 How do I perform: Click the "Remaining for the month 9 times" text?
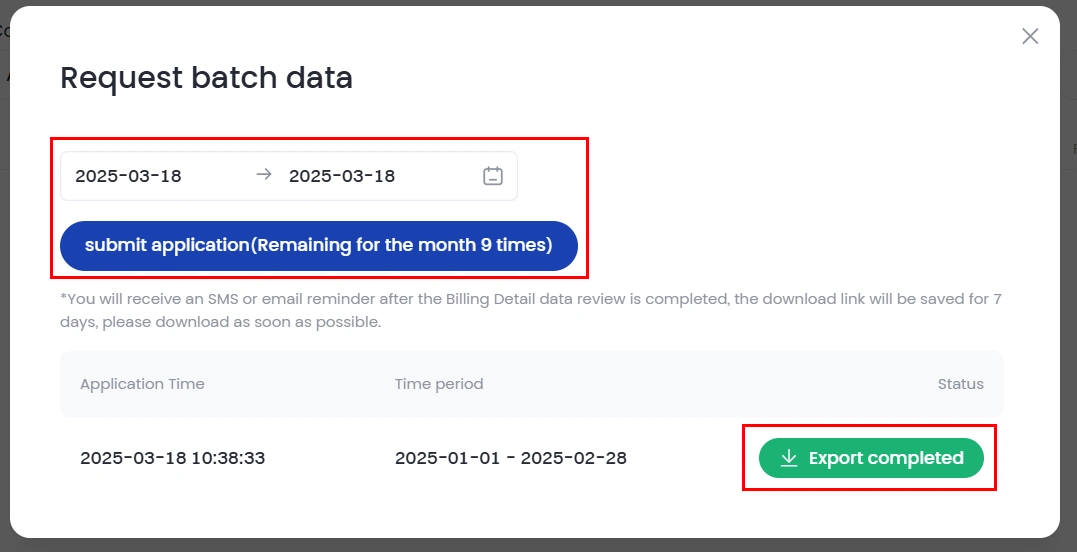point(405,245)
